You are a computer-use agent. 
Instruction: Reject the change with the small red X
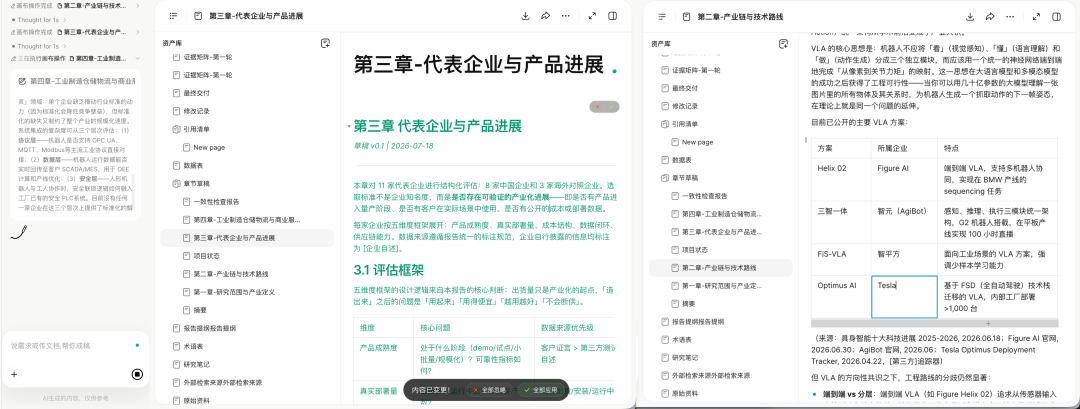pyautogui.click(x=597, y=107)
